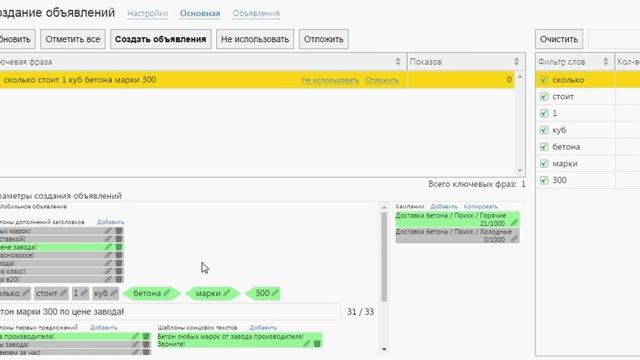Edit the word token 'куб'
This screenshot has height=360, width=640.
[113, 293]
